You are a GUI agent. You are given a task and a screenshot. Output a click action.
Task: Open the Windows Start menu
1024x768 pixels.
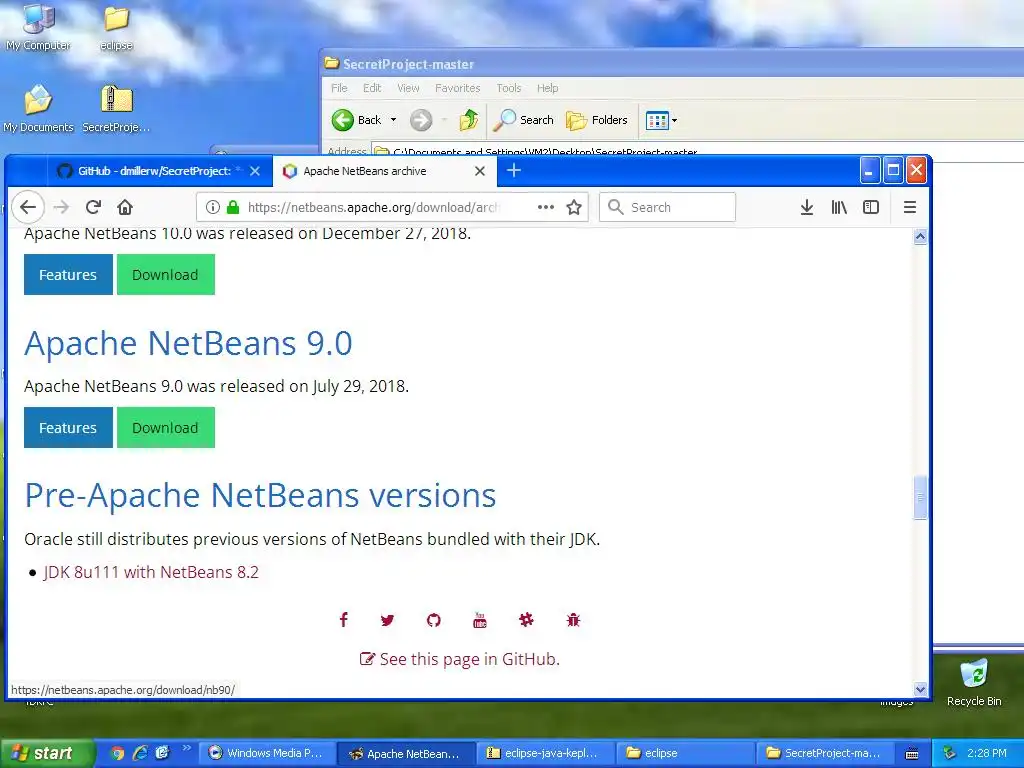tap(46, 753)
